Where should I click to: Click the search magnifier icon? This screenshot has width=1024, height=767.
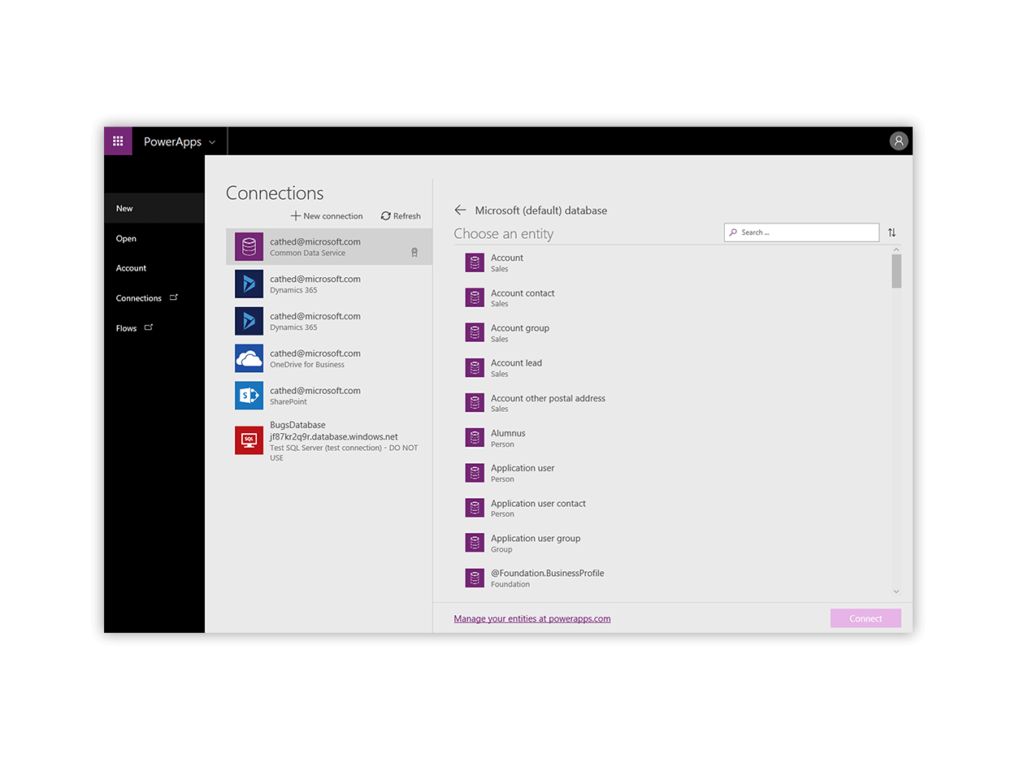[733, 233]
